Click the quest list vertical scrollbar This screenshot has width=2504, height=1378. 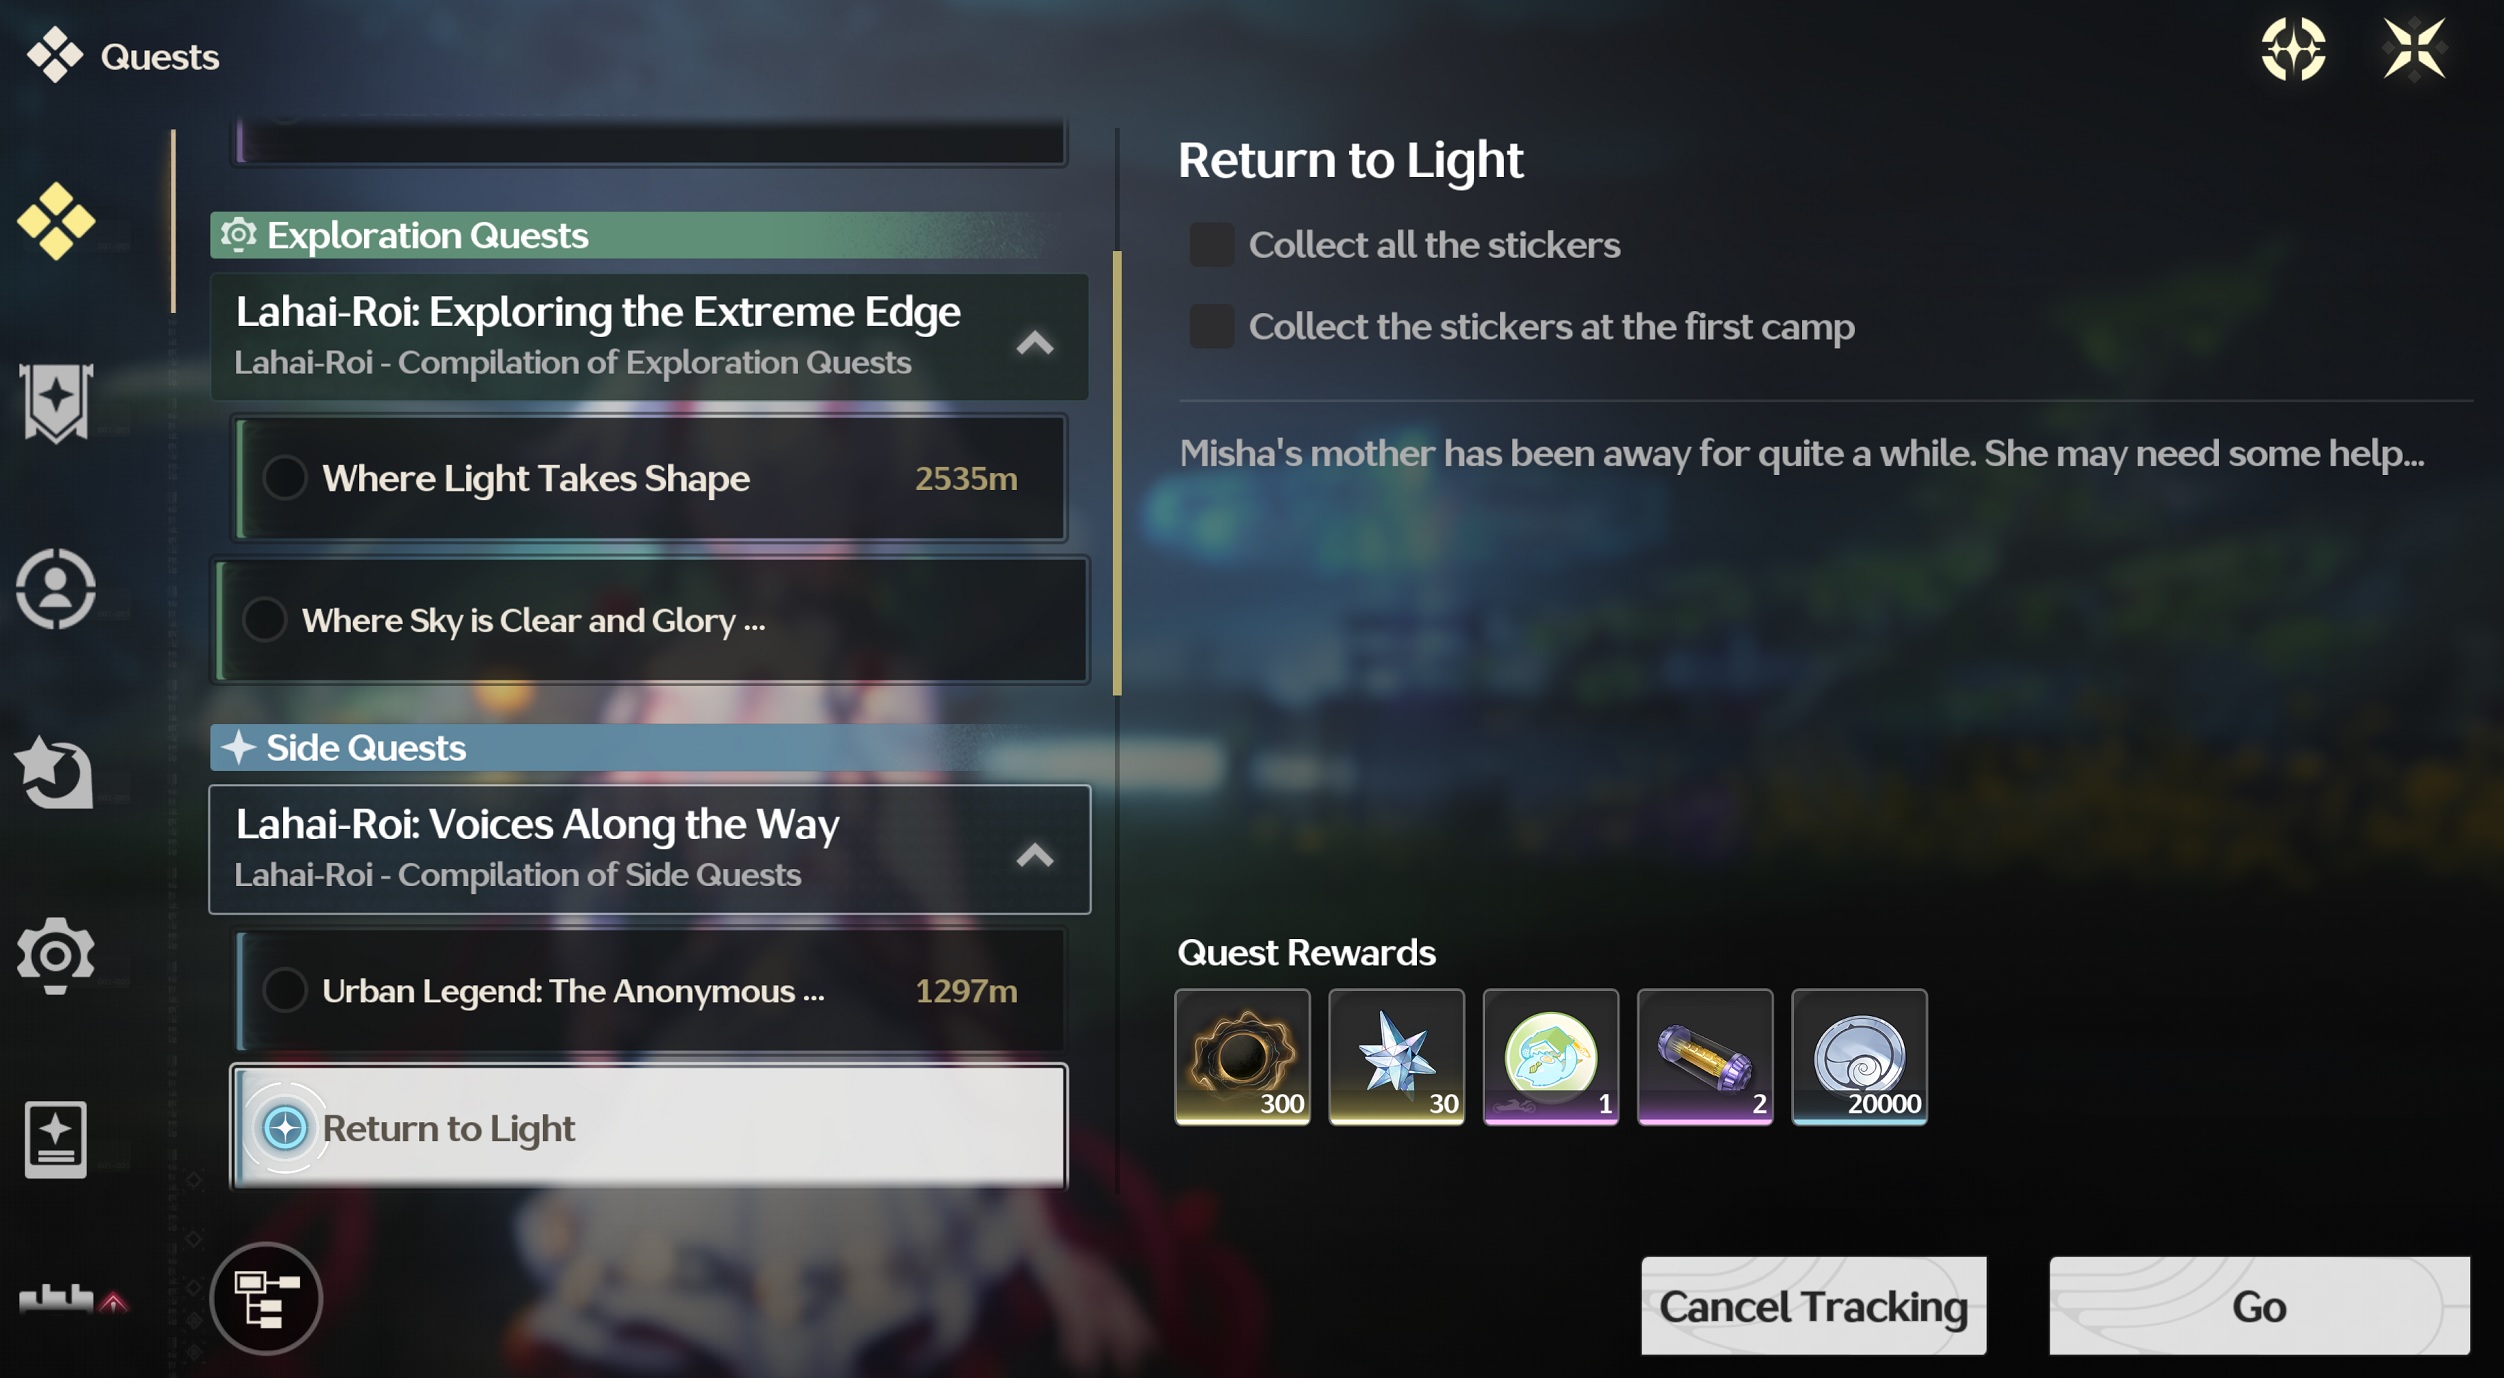tap(1117, 472)
